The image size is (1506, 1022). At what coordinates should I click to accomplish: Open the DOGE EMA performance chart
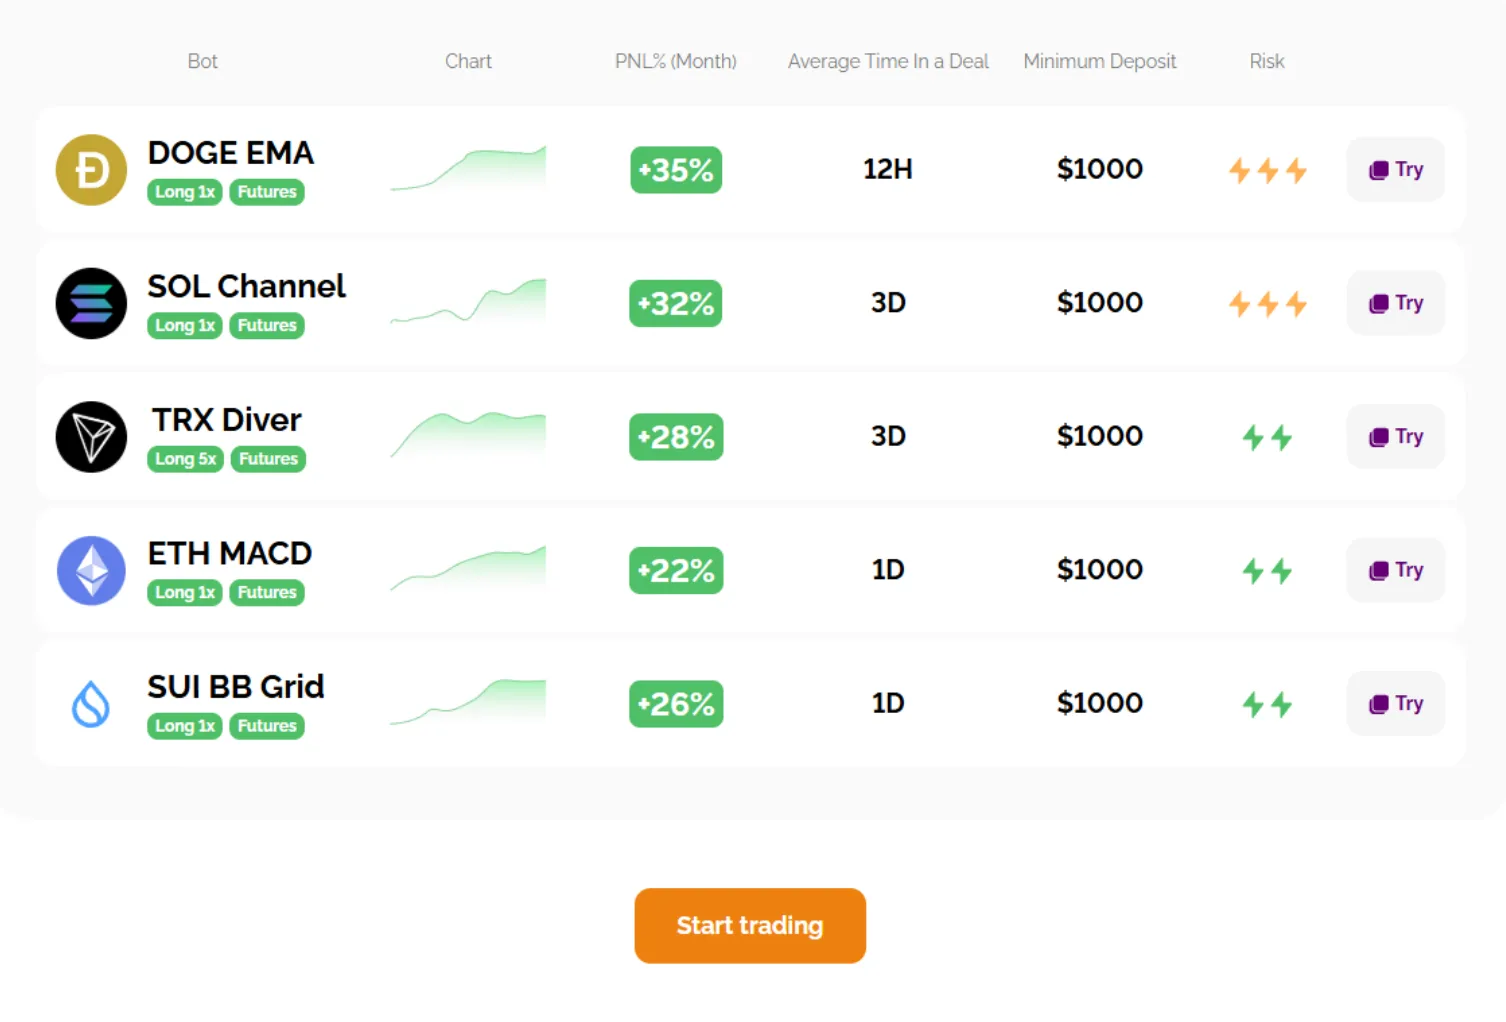pos(468,169)
